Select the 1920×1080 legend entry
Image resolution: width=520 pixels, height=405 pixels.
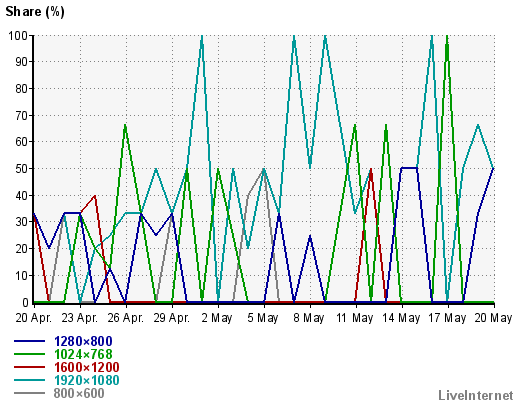pos(86,380)
